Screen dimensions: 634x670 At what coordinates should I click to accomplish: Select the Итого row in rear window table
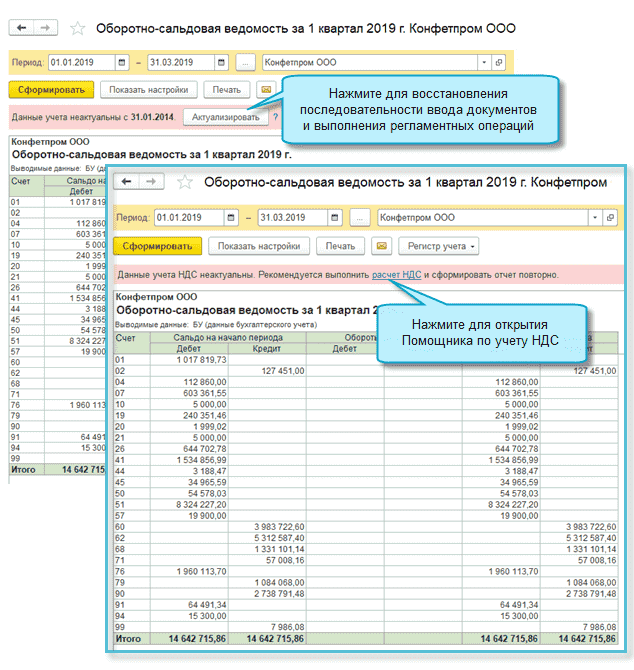pos(58,469)
